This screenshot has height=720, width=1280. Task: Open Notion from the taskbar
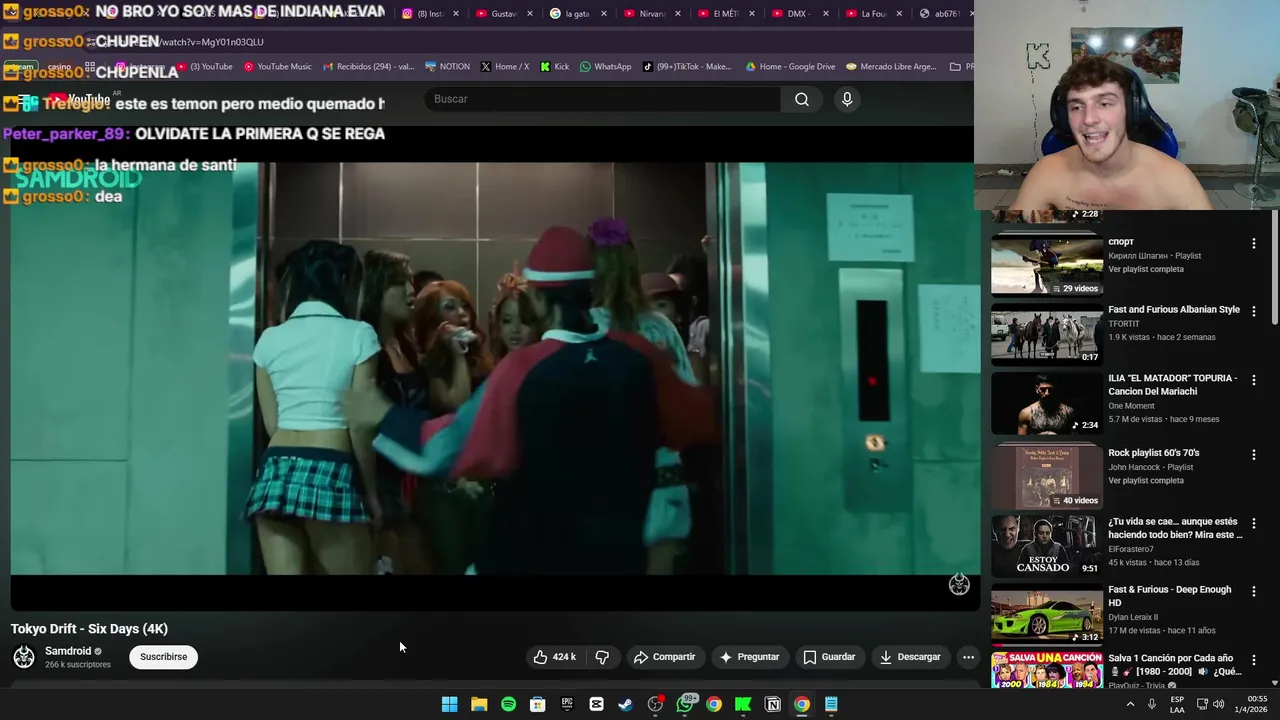[x=773, y=705]
